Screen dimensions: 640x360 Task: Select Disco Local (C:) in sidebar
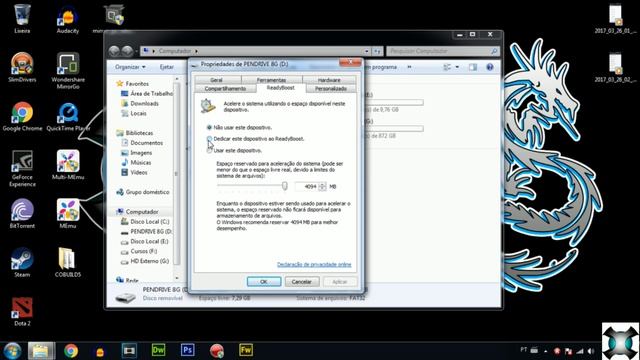click(145, 222)
